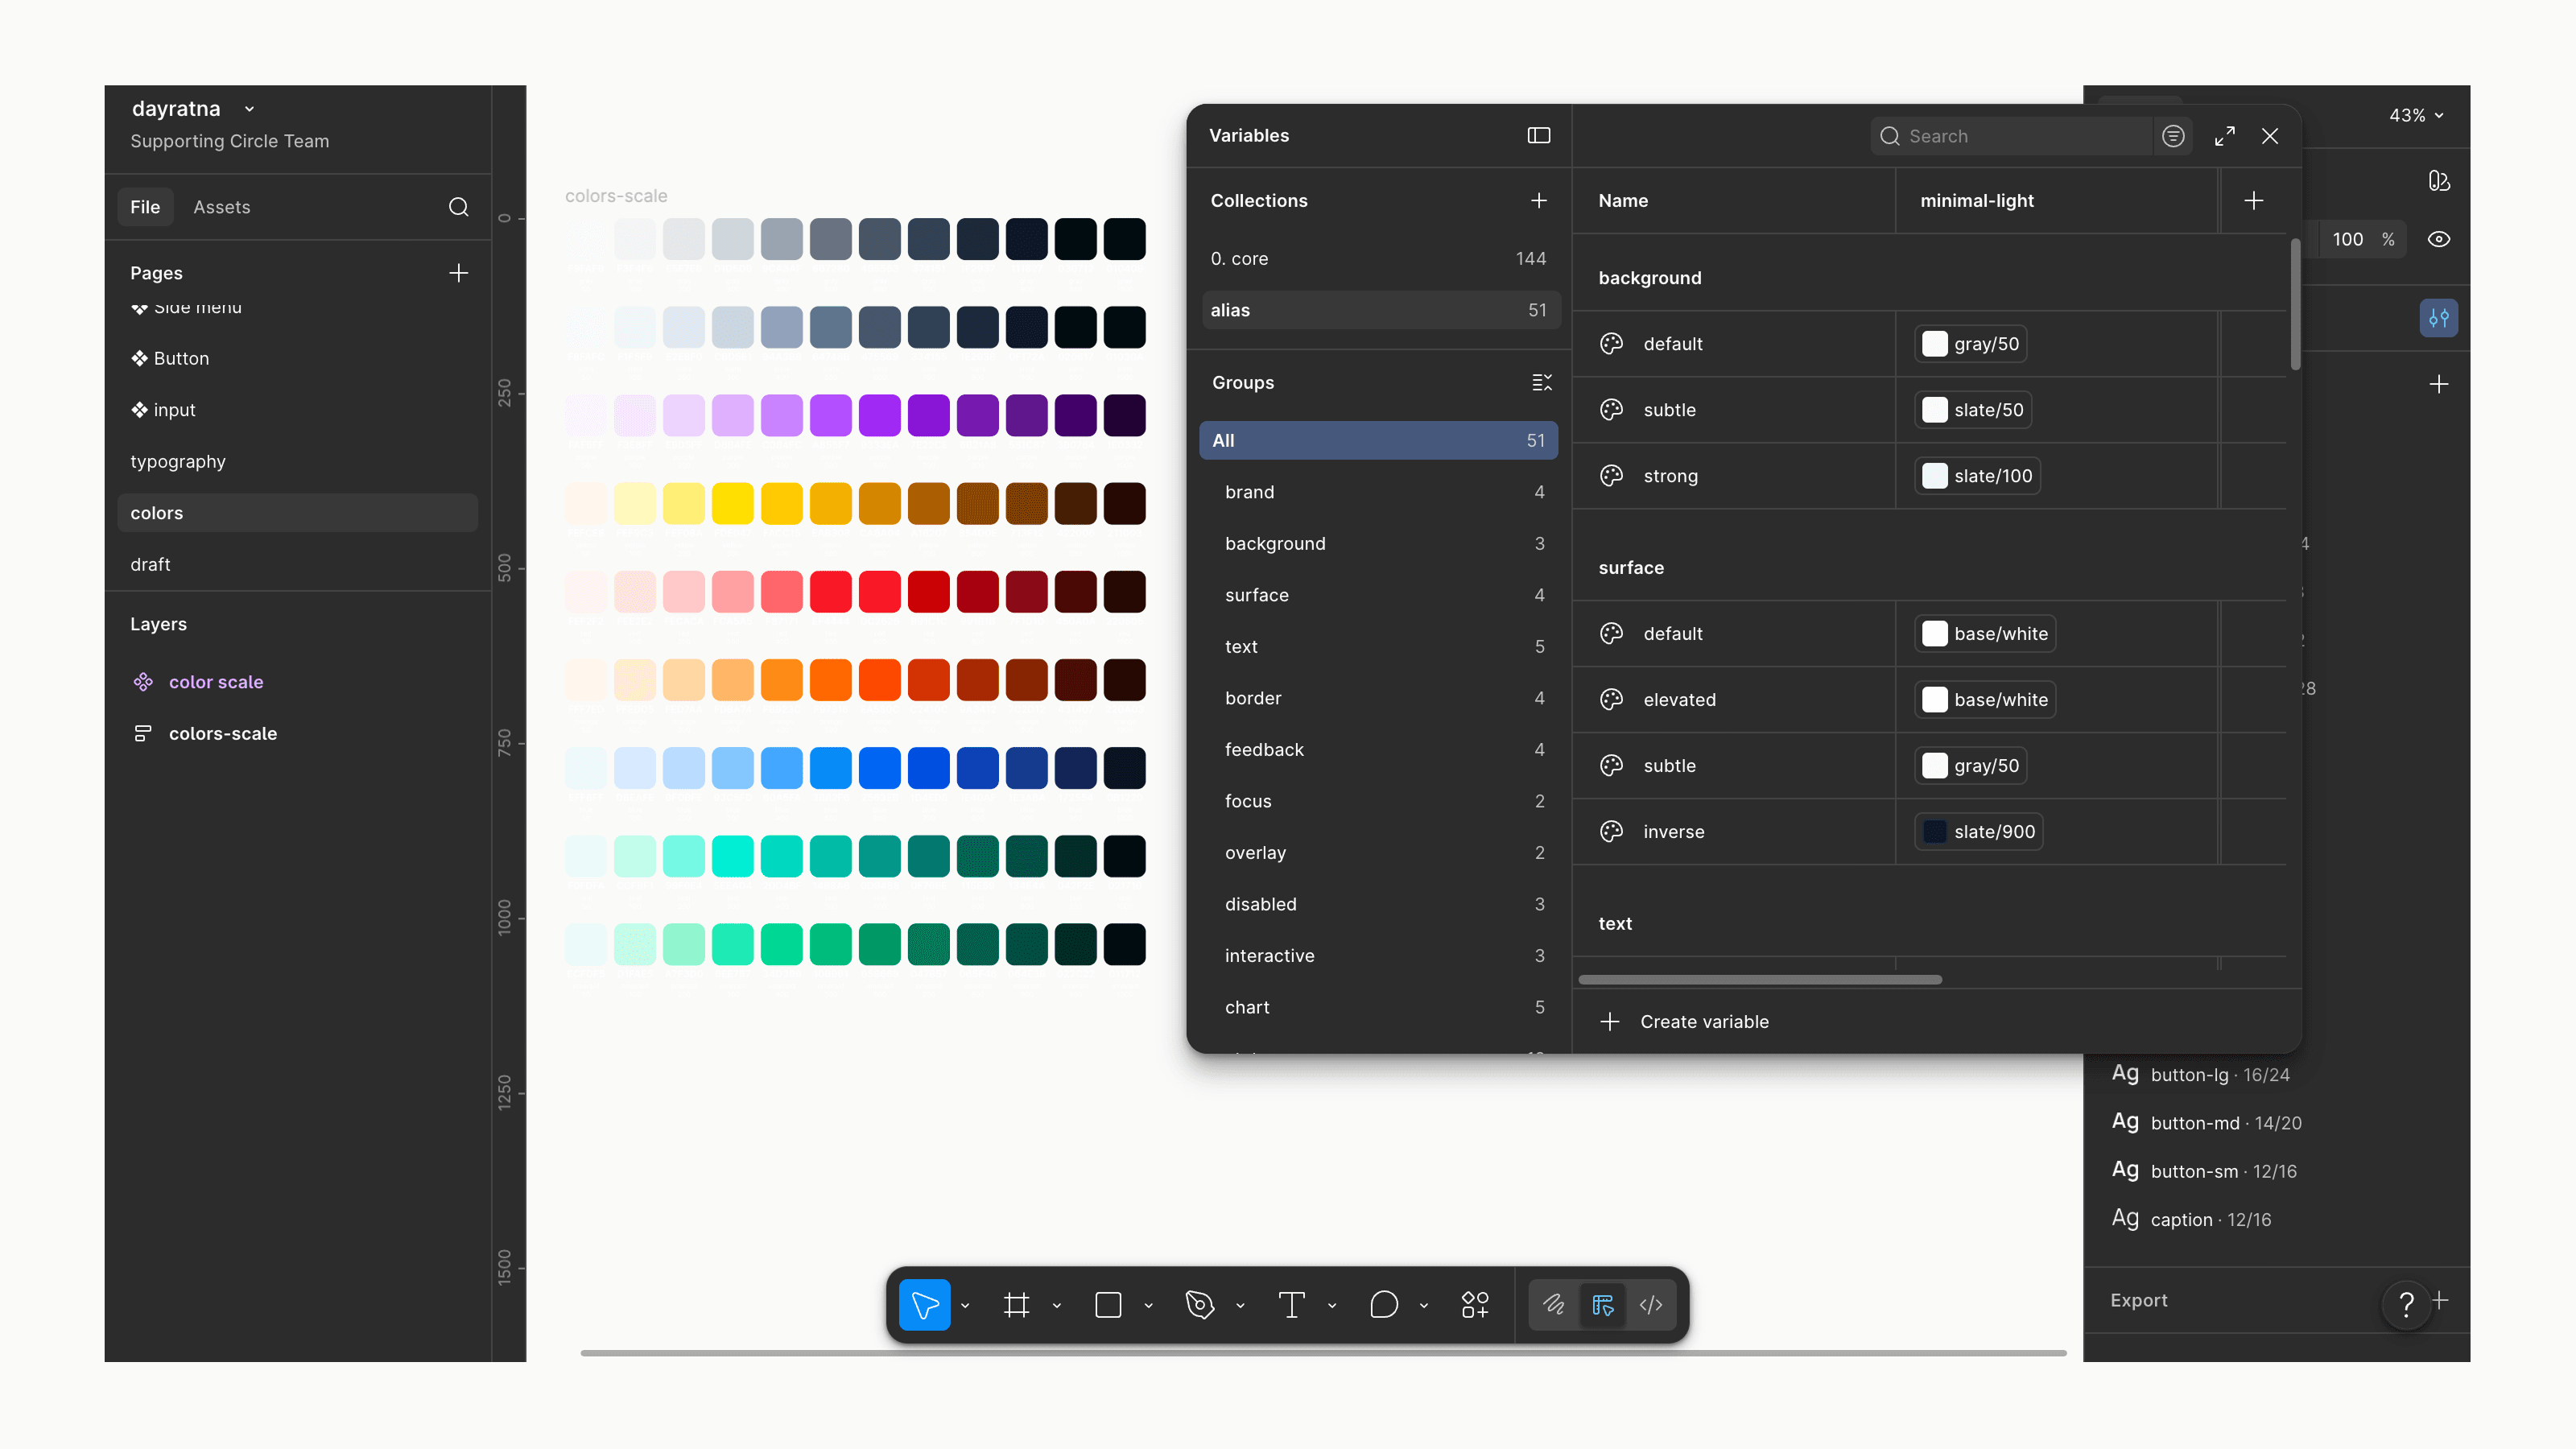The image size is (2576, 1449).
Task: Toggle layer visibility eye icon
Action: 2438,239
